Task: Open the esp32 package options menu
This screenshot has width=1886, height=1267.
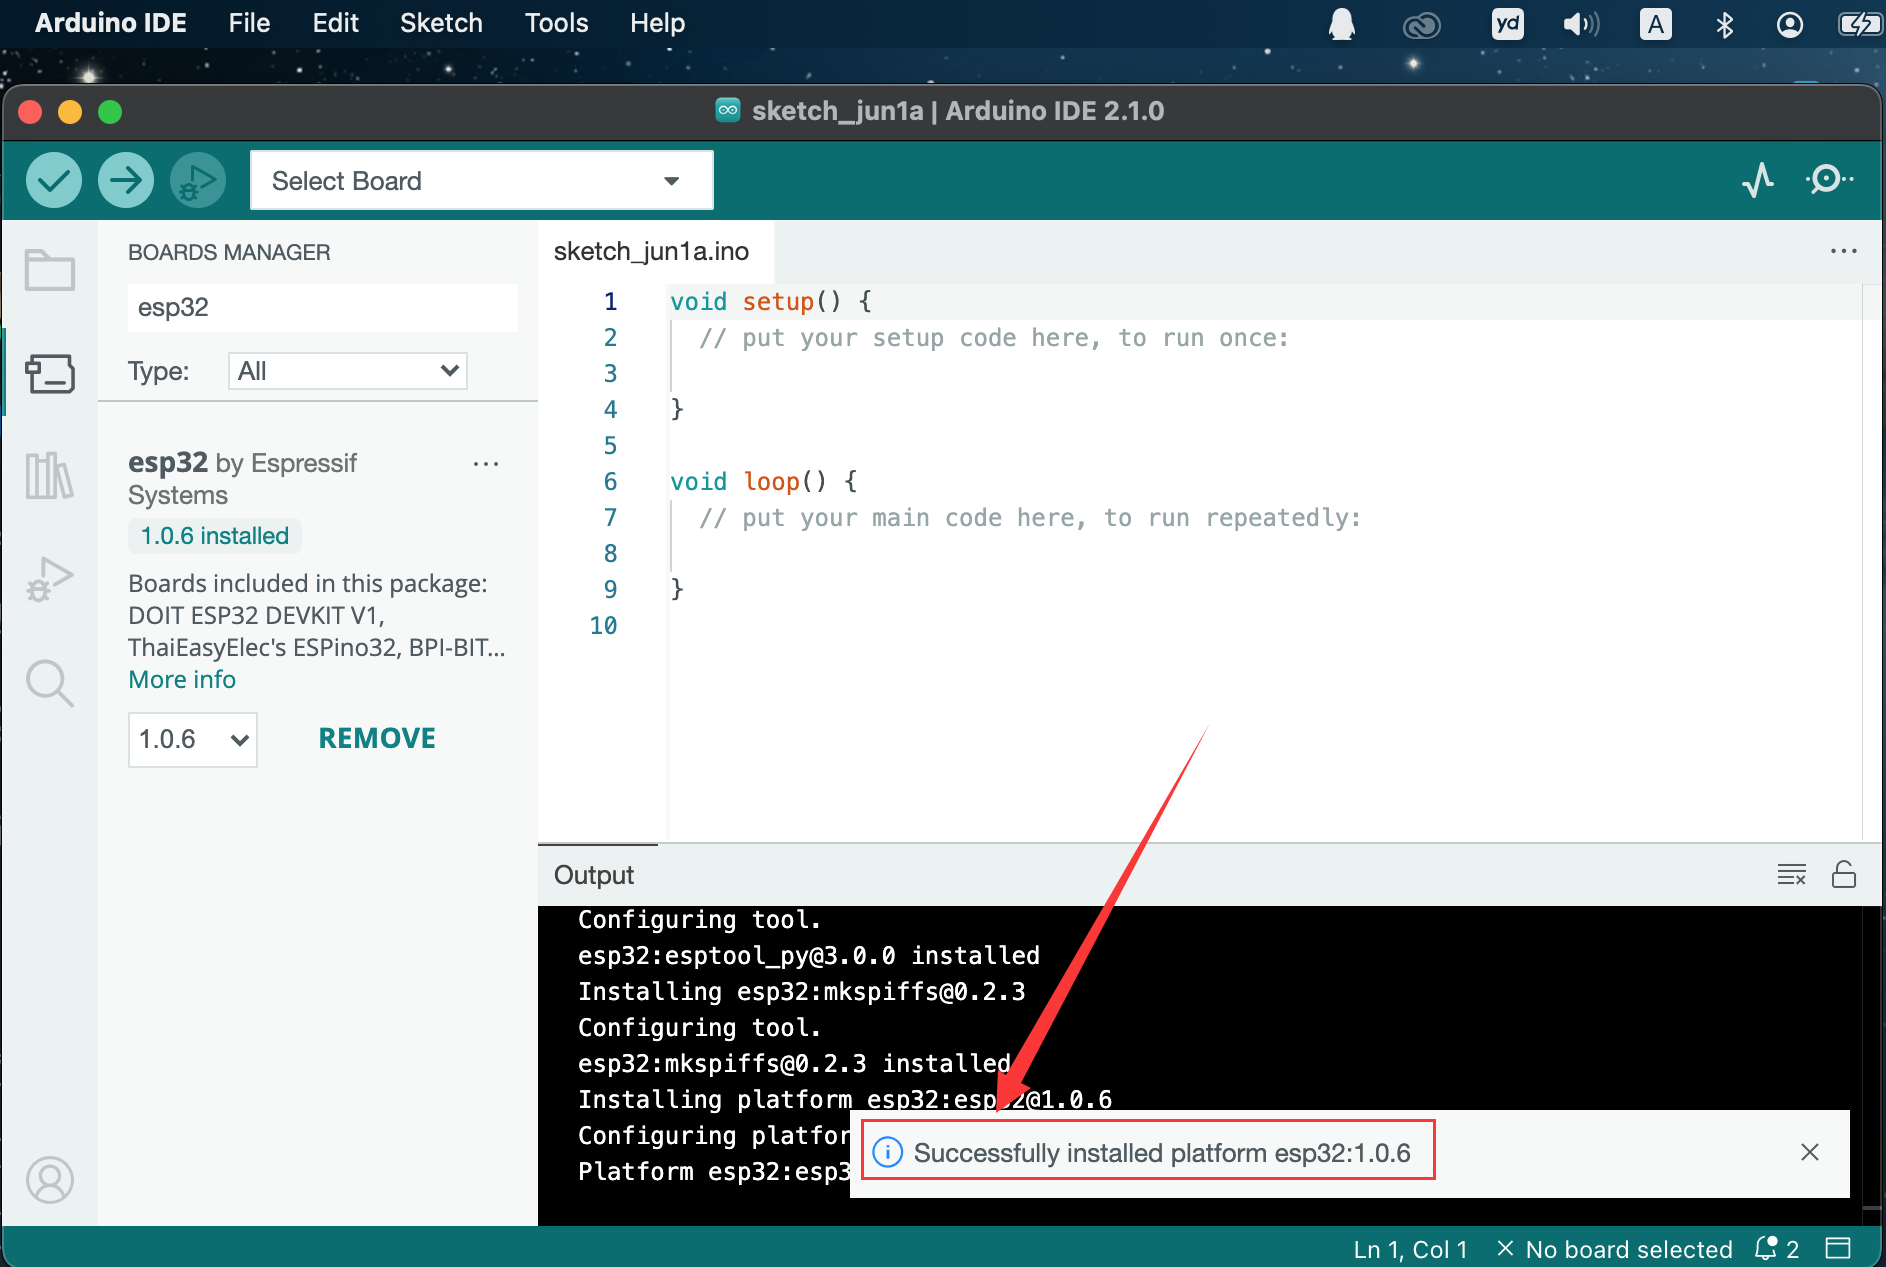Action: 486,464
